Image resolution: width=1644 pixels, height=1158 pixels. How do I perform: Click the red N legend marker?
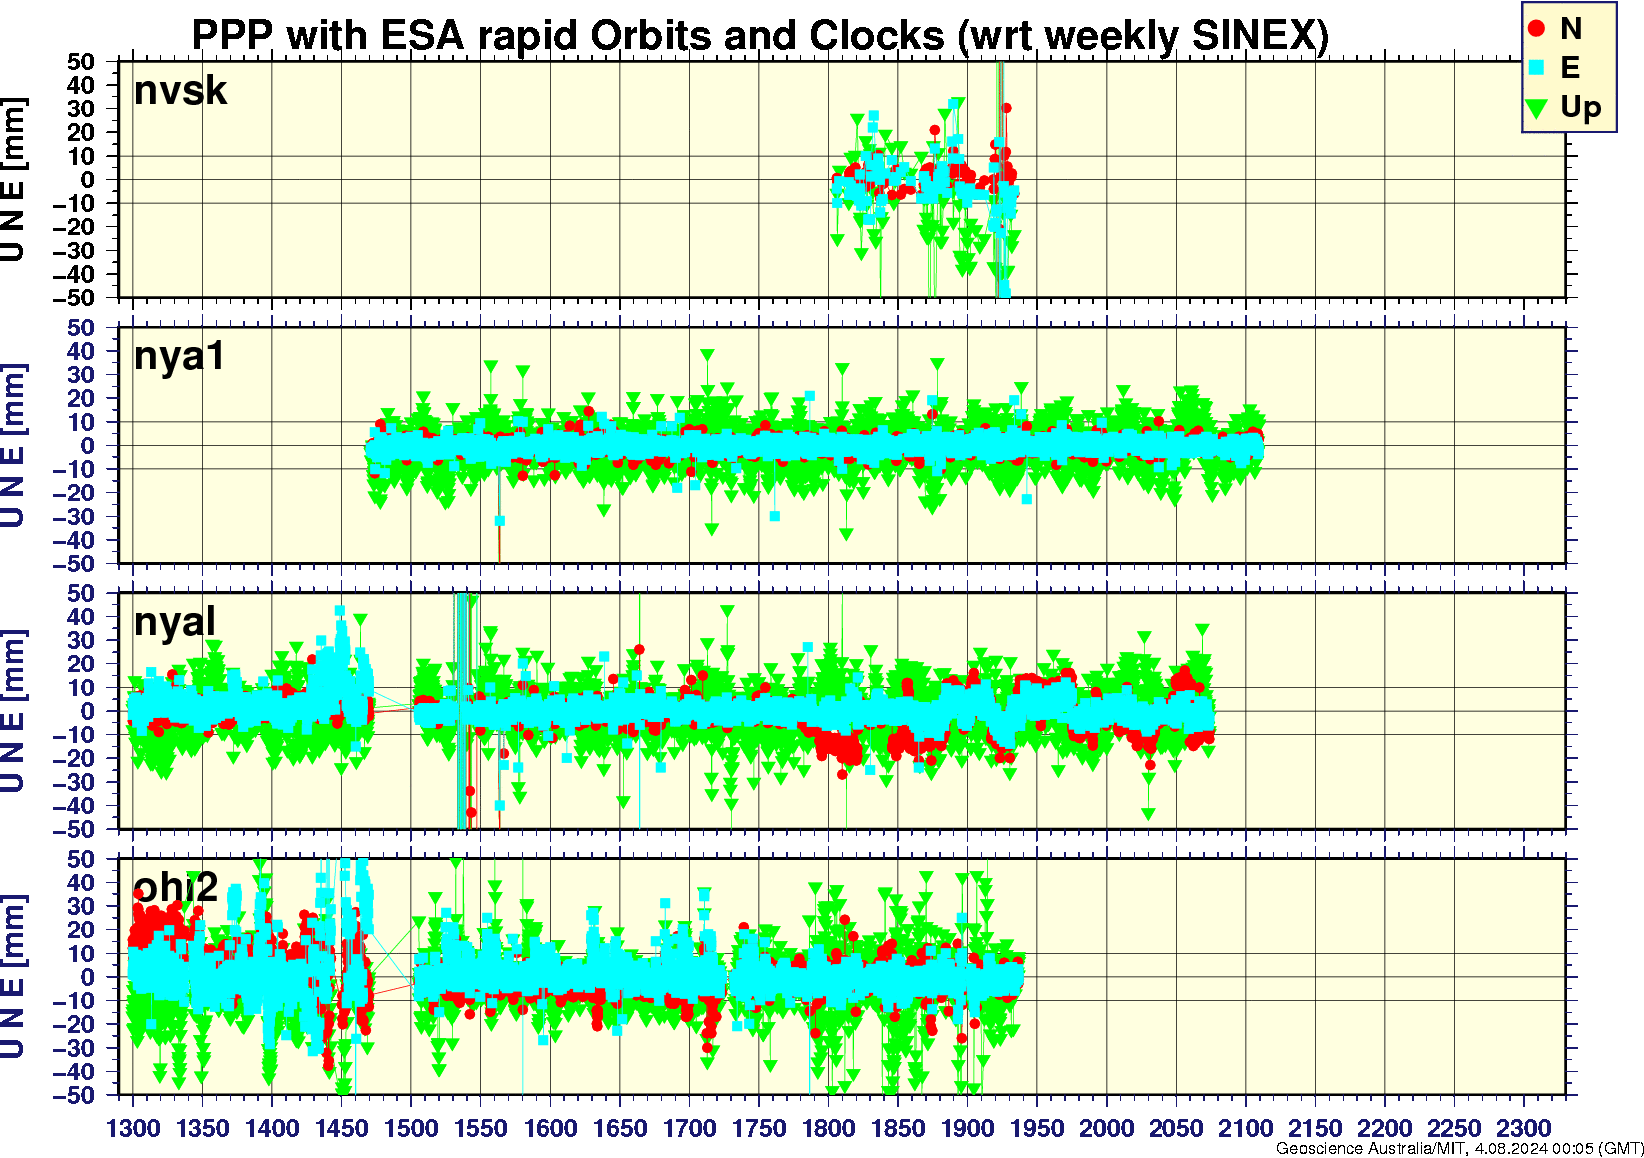pyautogui.click(x=1537, y=29)
